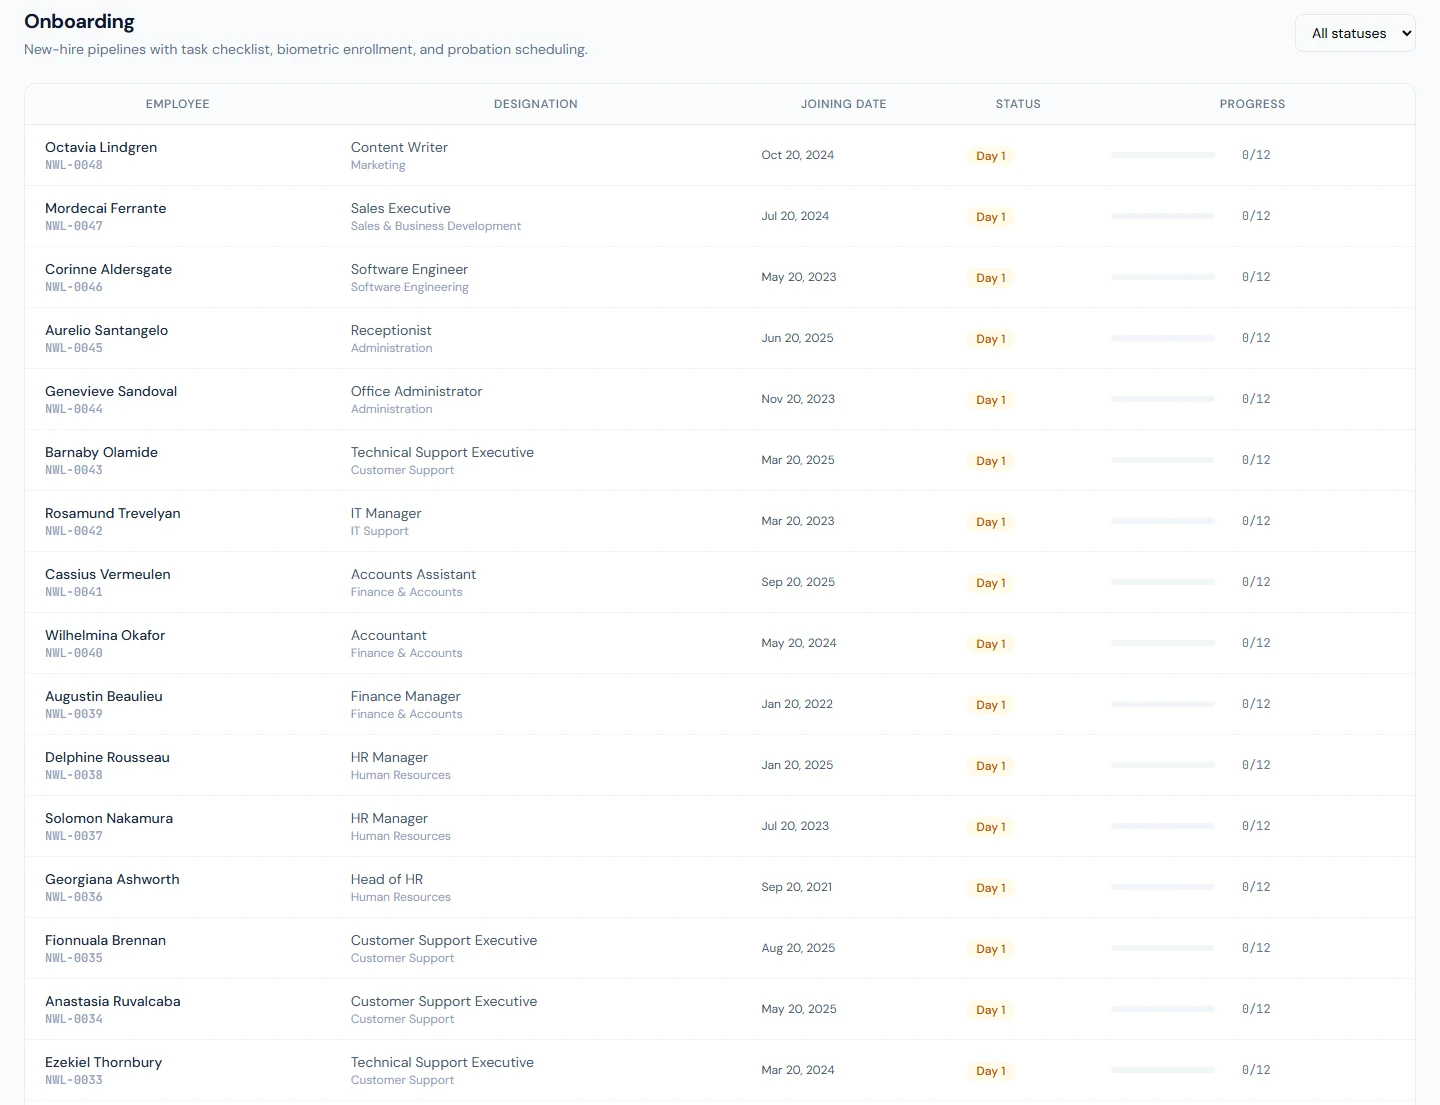The height and width of the screenshot is (1105, 1440).
Task: Click joining date Sep 20, 2021
Action: (x=797, y=887)
